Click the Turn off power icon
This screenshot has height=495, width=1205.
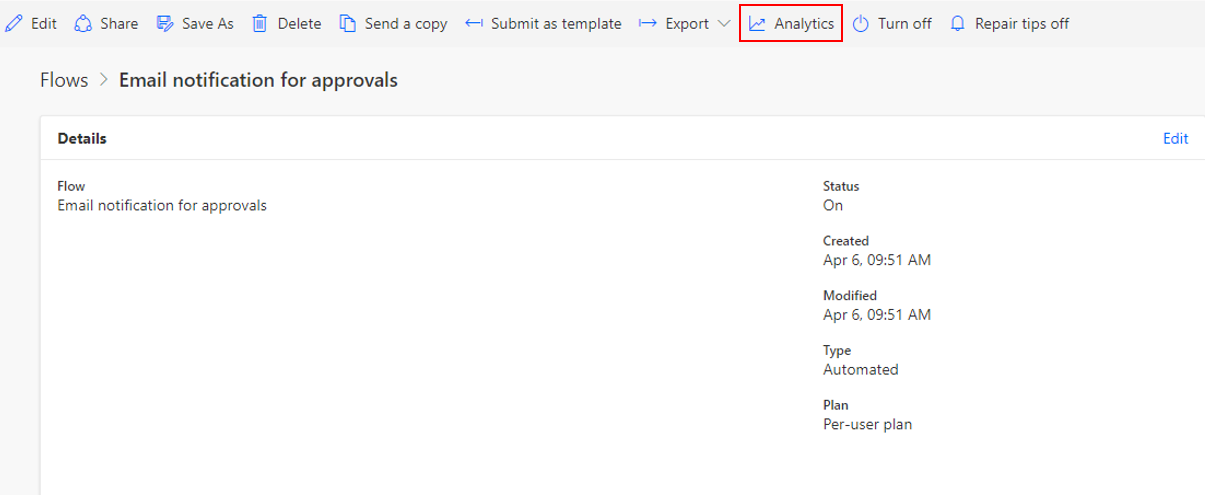(x=861, y=23)
